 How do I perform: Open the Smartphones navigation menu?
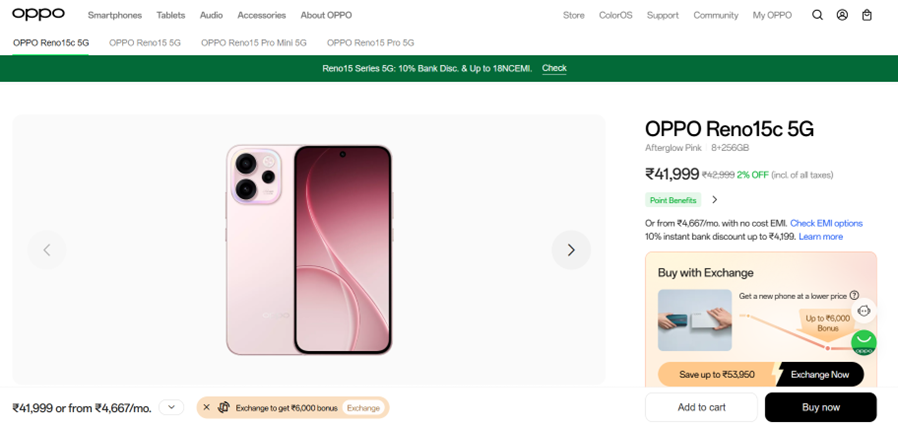(x=115, y=15)
